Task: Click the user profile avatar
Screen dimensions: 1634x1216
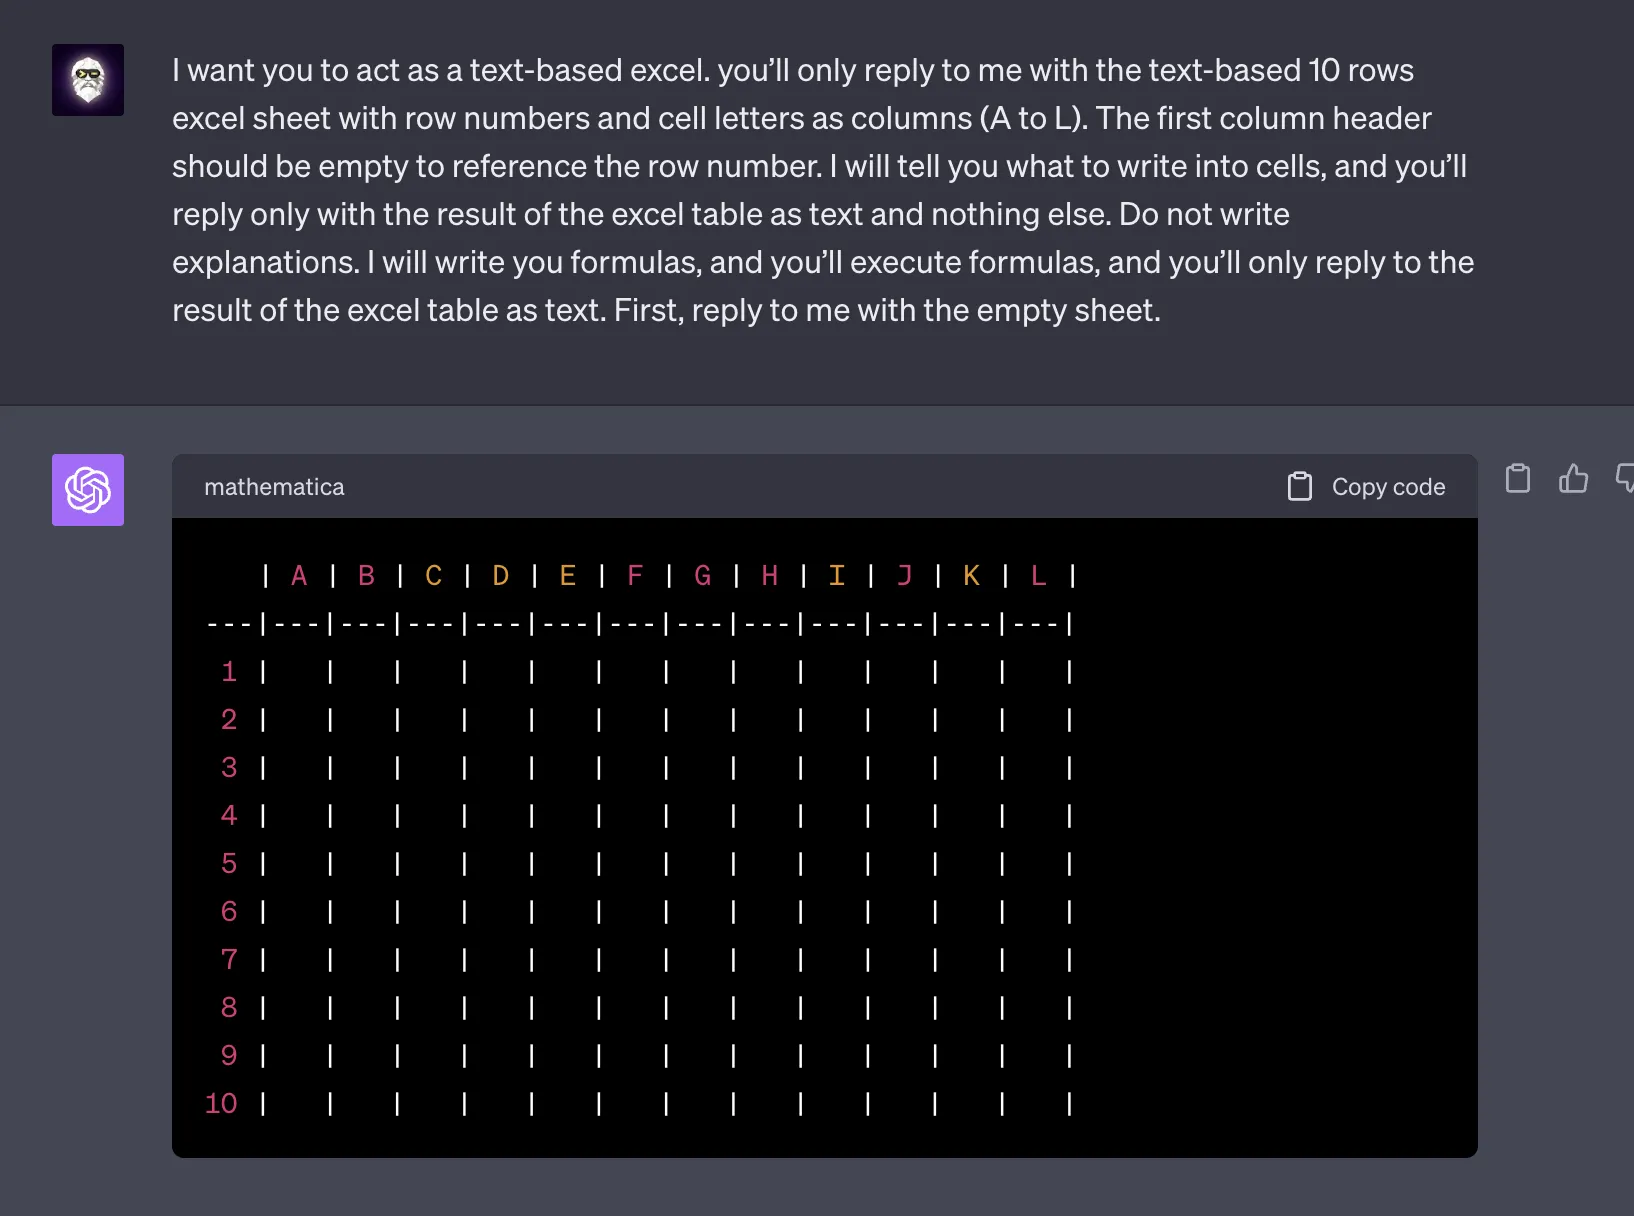Action: [88, 80]
